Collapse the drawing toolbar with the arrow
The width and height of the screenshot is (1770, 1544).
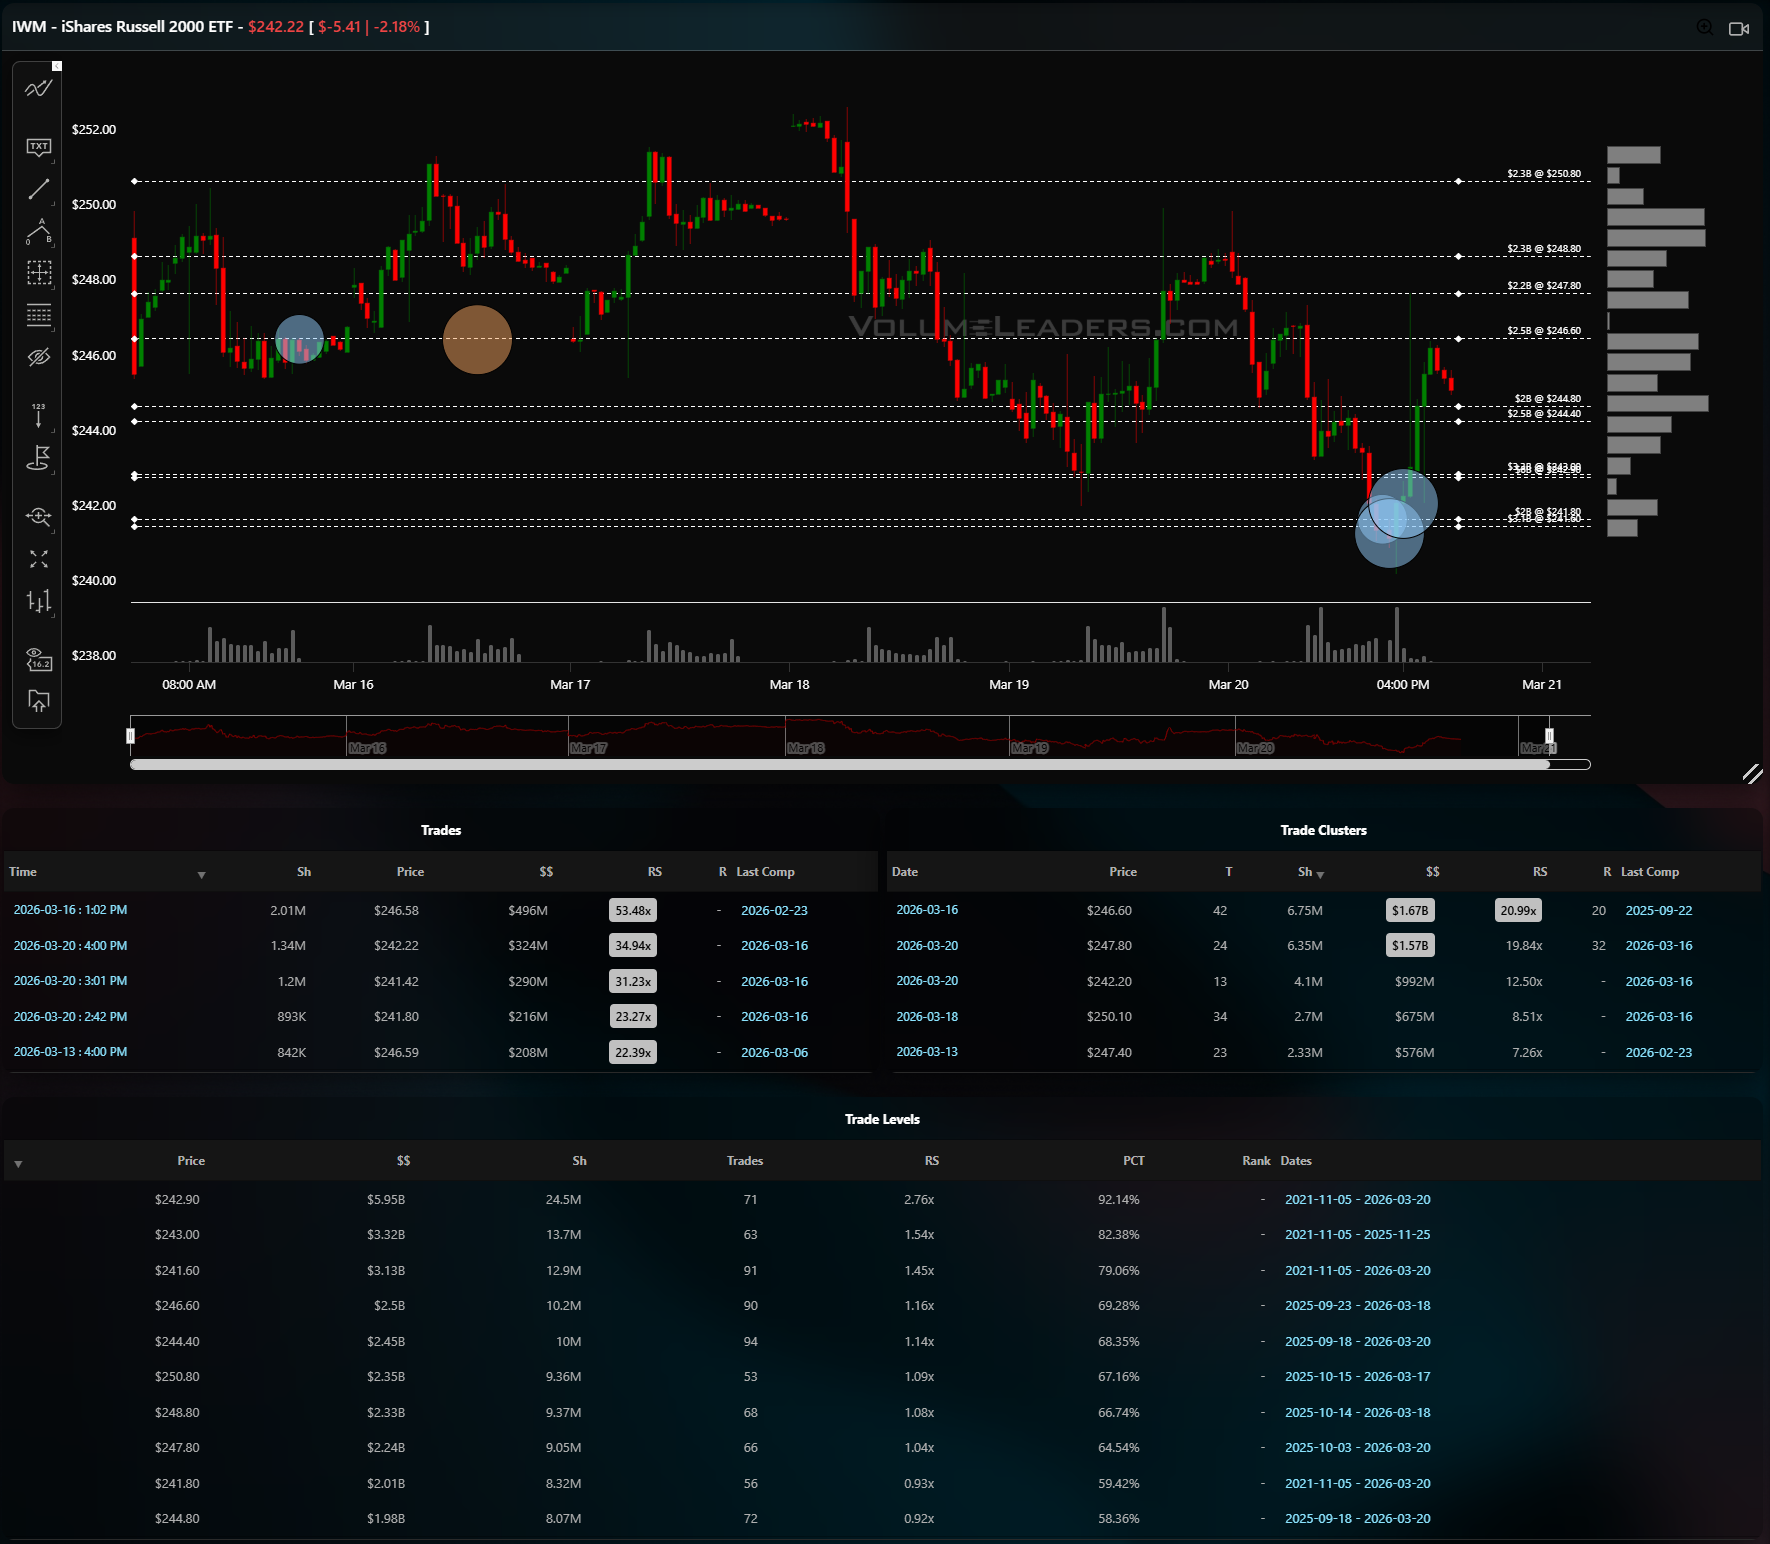[57, 66]
